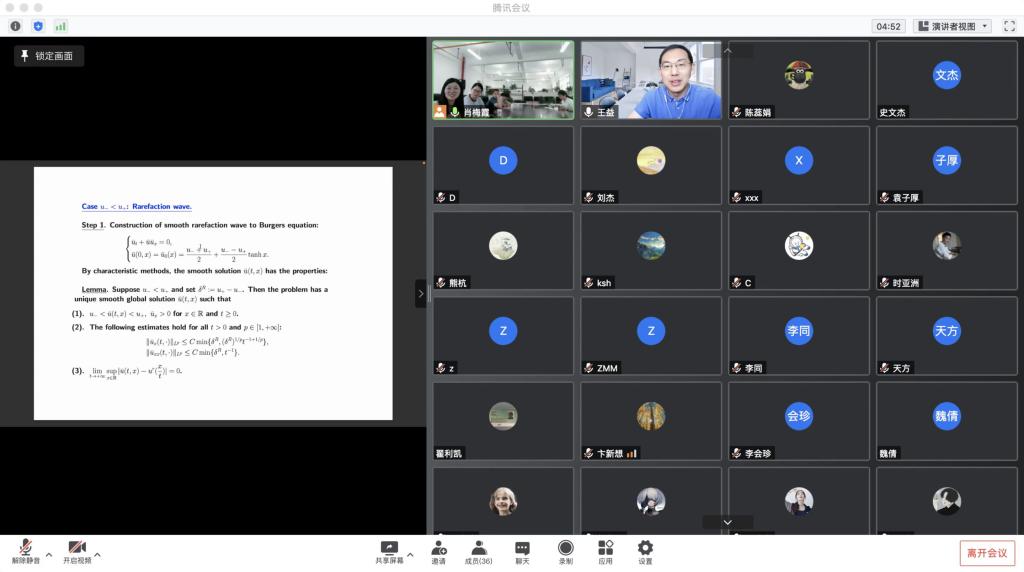This screenshot has width=1024, height=572.
Task: Enter full screen mode icon
Action: [1009, 26]
